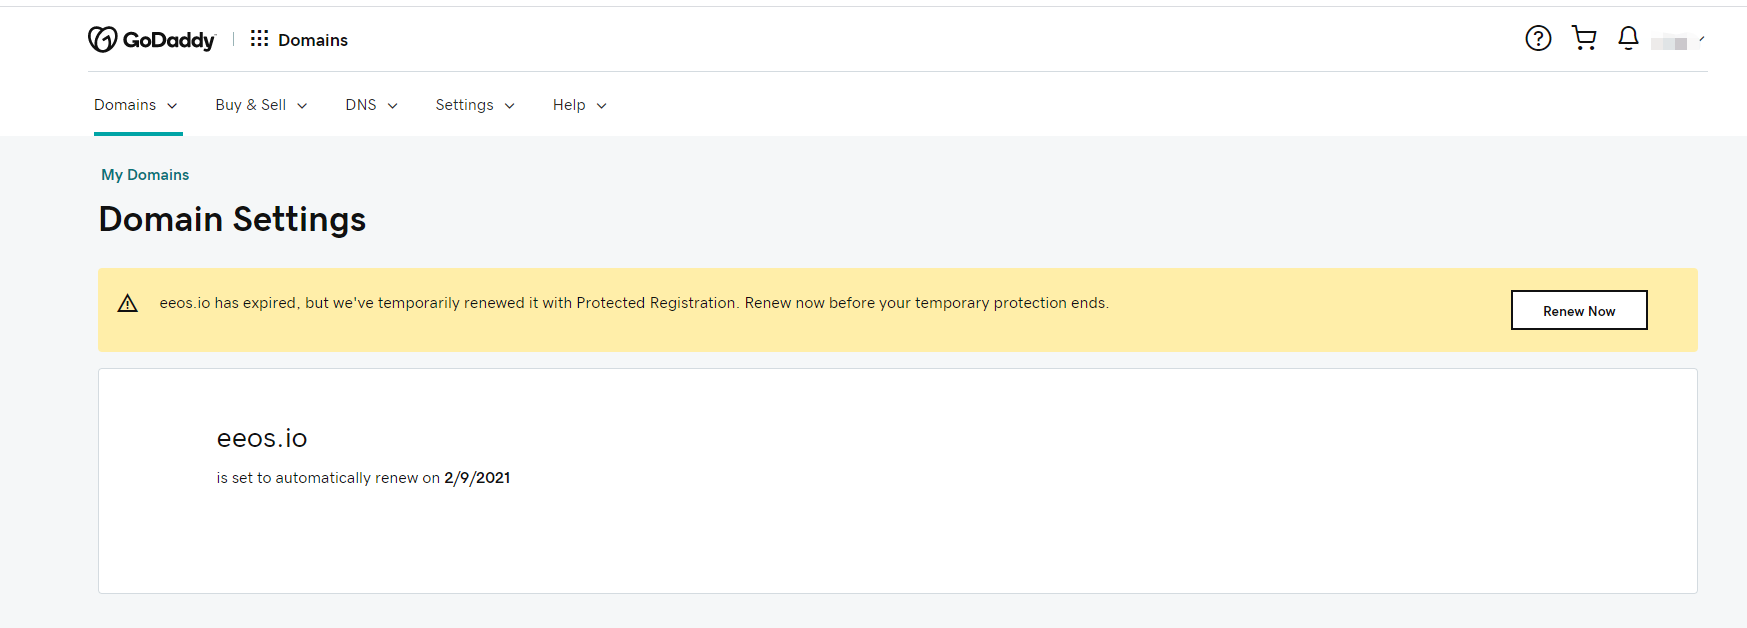Click the renewal date 2/9/2021

(x=477, y=478)
